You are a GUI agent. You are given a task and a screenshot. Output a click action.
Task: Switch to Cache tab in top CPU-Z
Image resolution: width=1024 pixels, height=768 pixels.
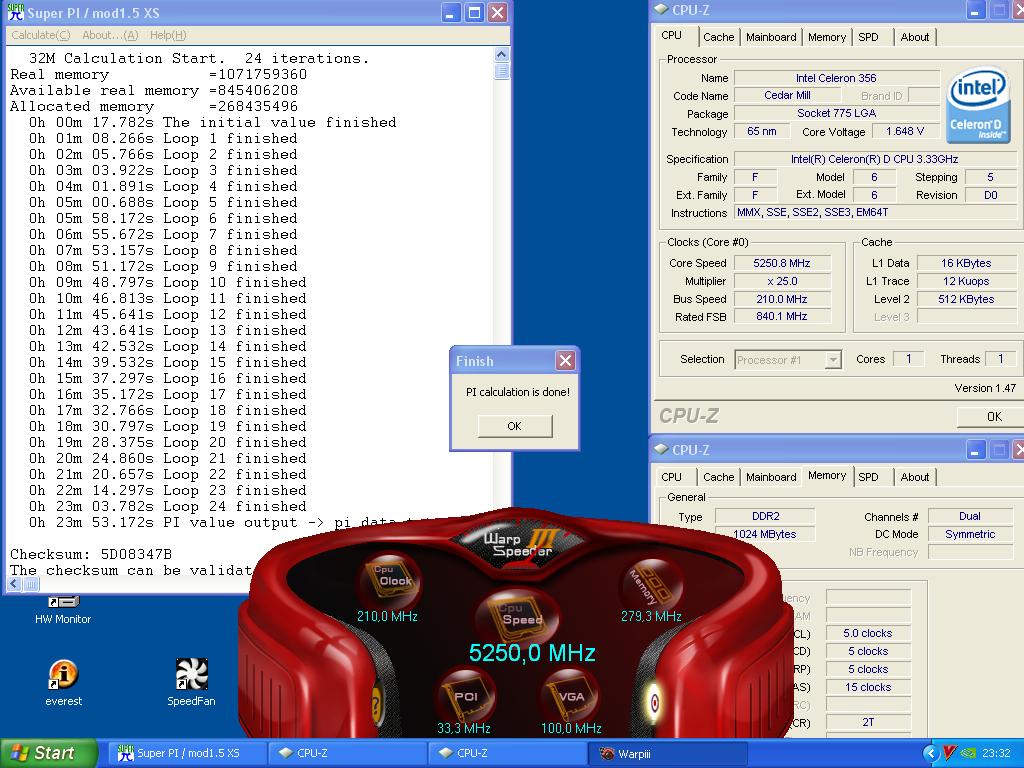click(x=718, y=37)
